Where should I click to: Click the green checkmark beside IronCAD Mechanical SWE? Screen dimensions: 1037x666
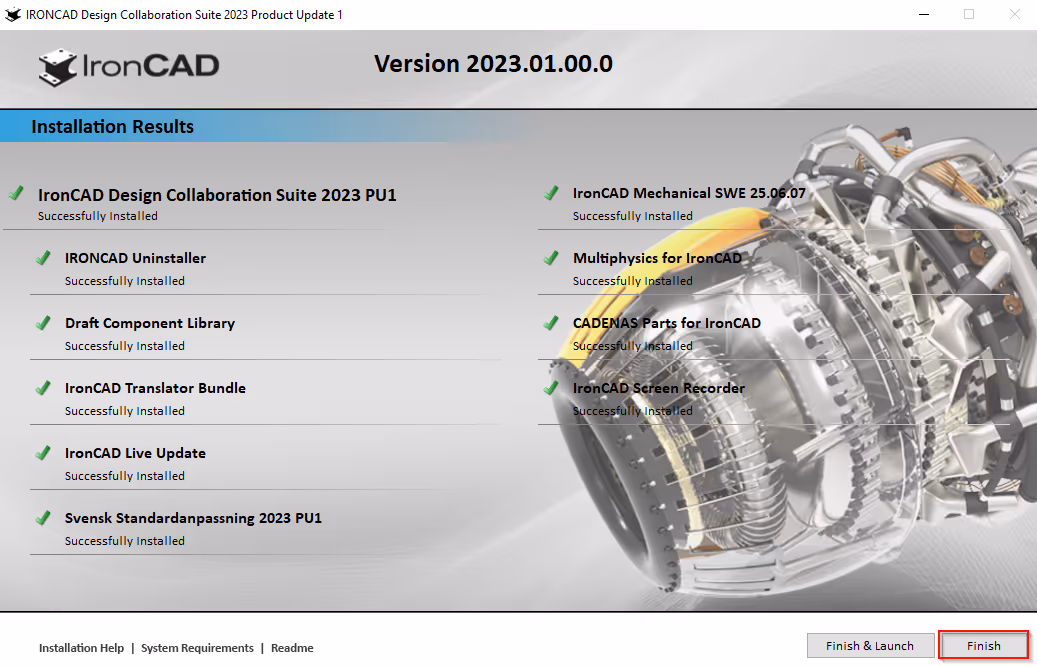551,193
